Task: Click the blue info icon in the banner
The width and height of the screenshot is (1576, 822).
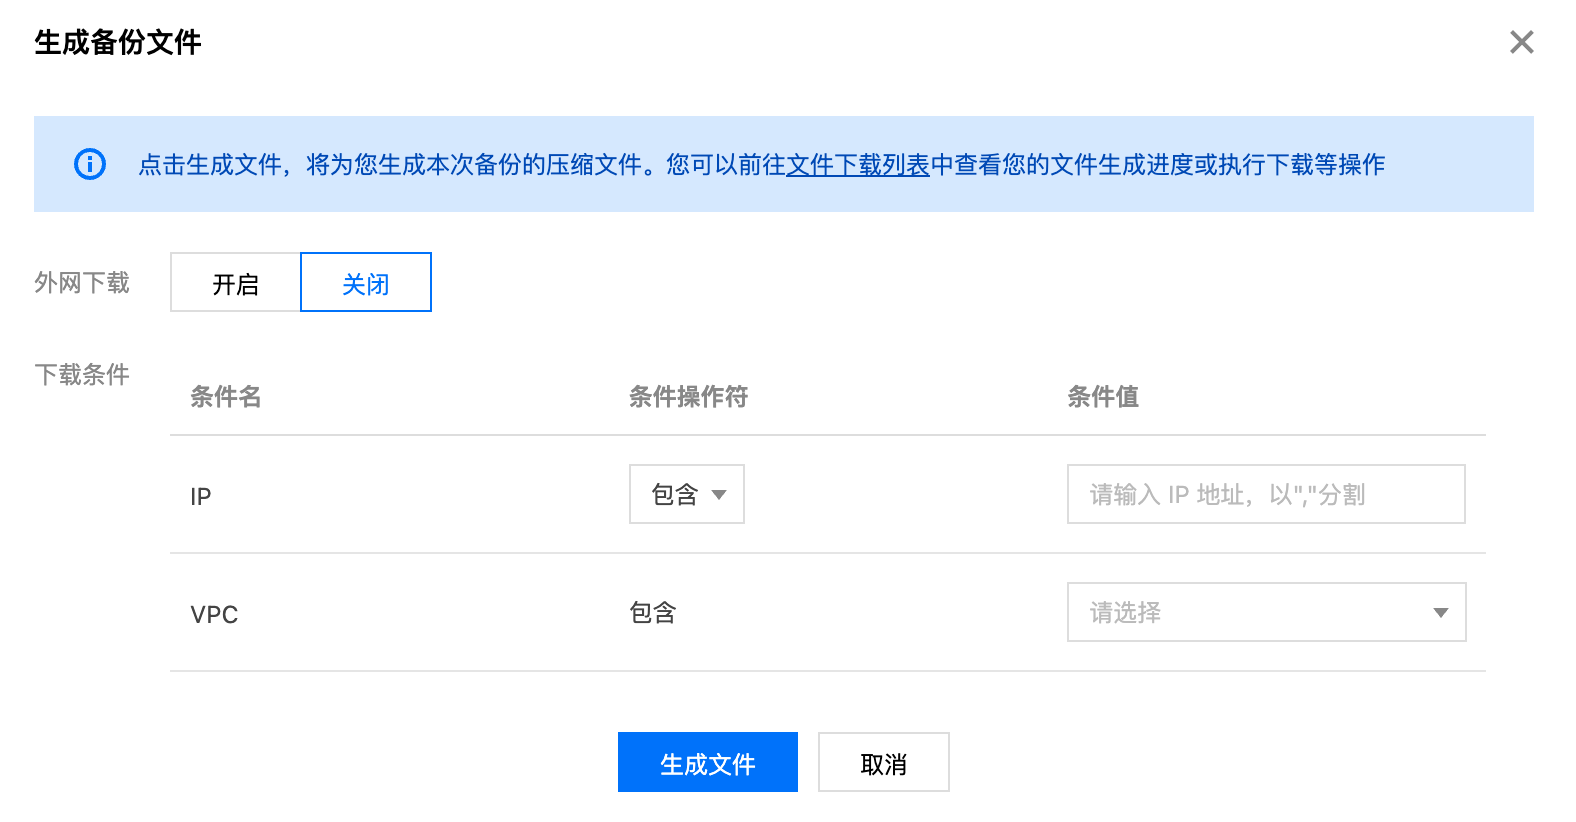Action: [90, 164]
